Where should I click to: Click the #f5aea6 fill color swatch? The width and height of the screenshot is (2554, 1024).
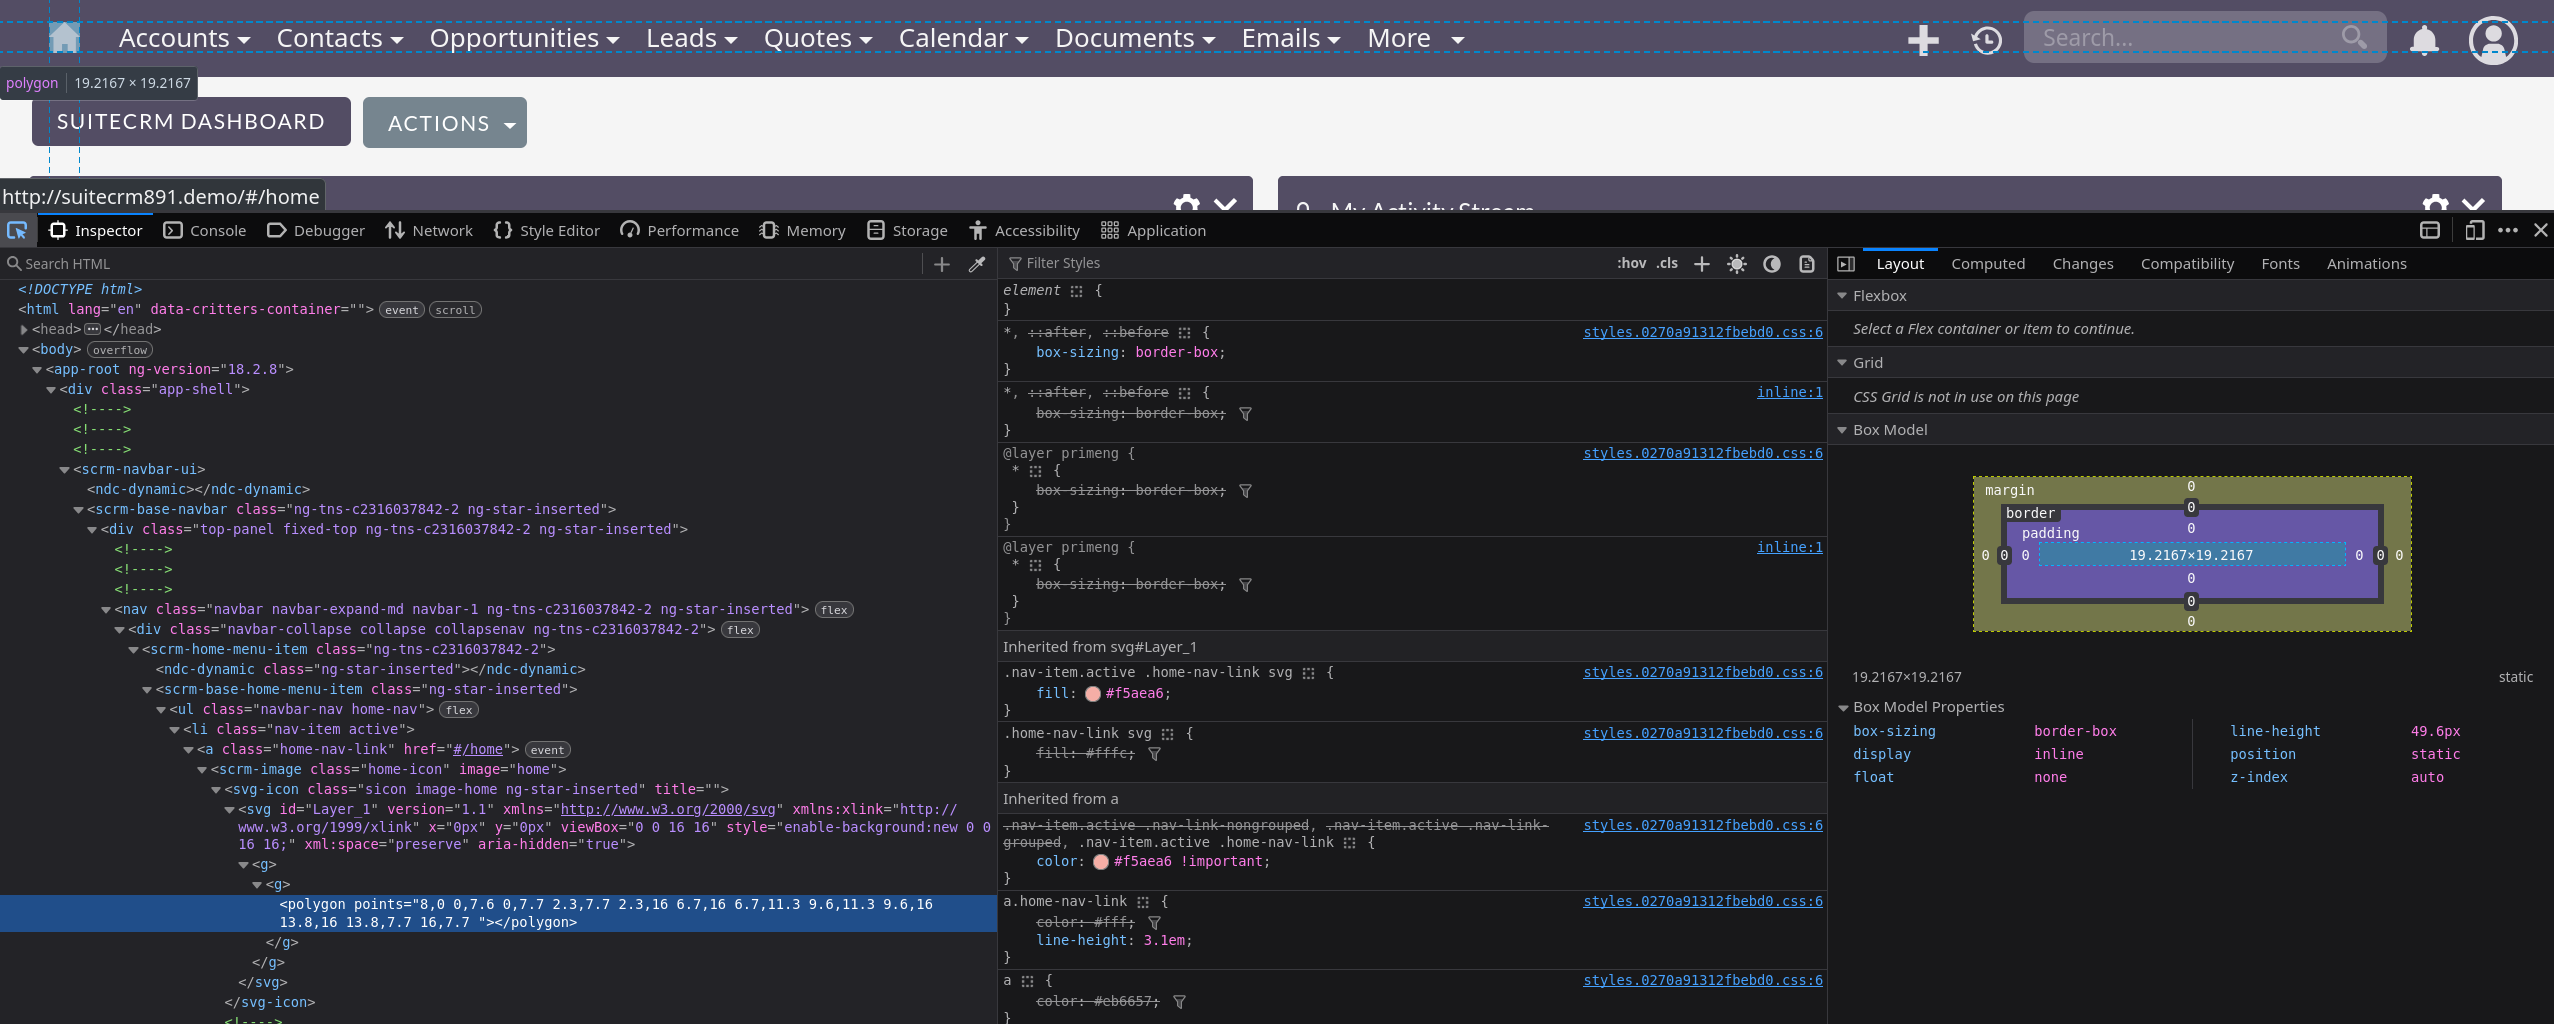pyautogui.click(x=1093, y=694)
